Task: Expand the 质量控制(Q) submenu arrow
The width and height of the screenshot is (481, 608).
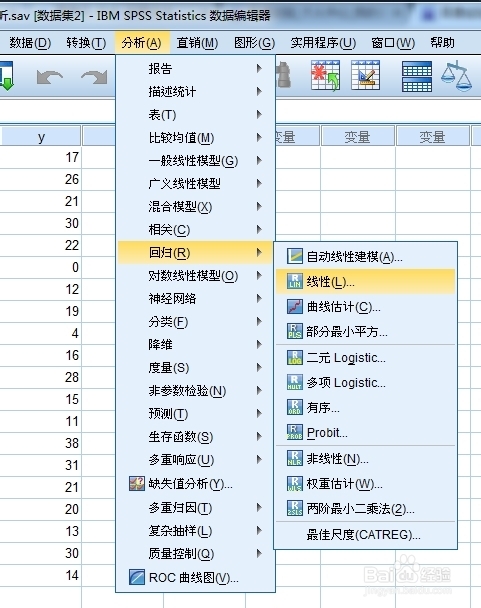Action: (259, 553)
